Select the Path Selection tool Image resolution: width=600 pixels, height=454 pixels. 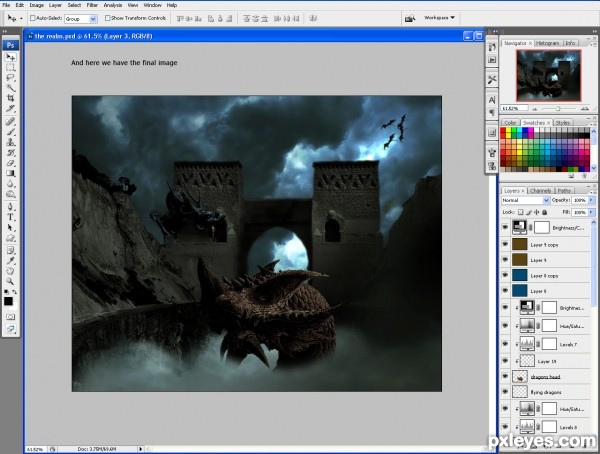(10, 228)
